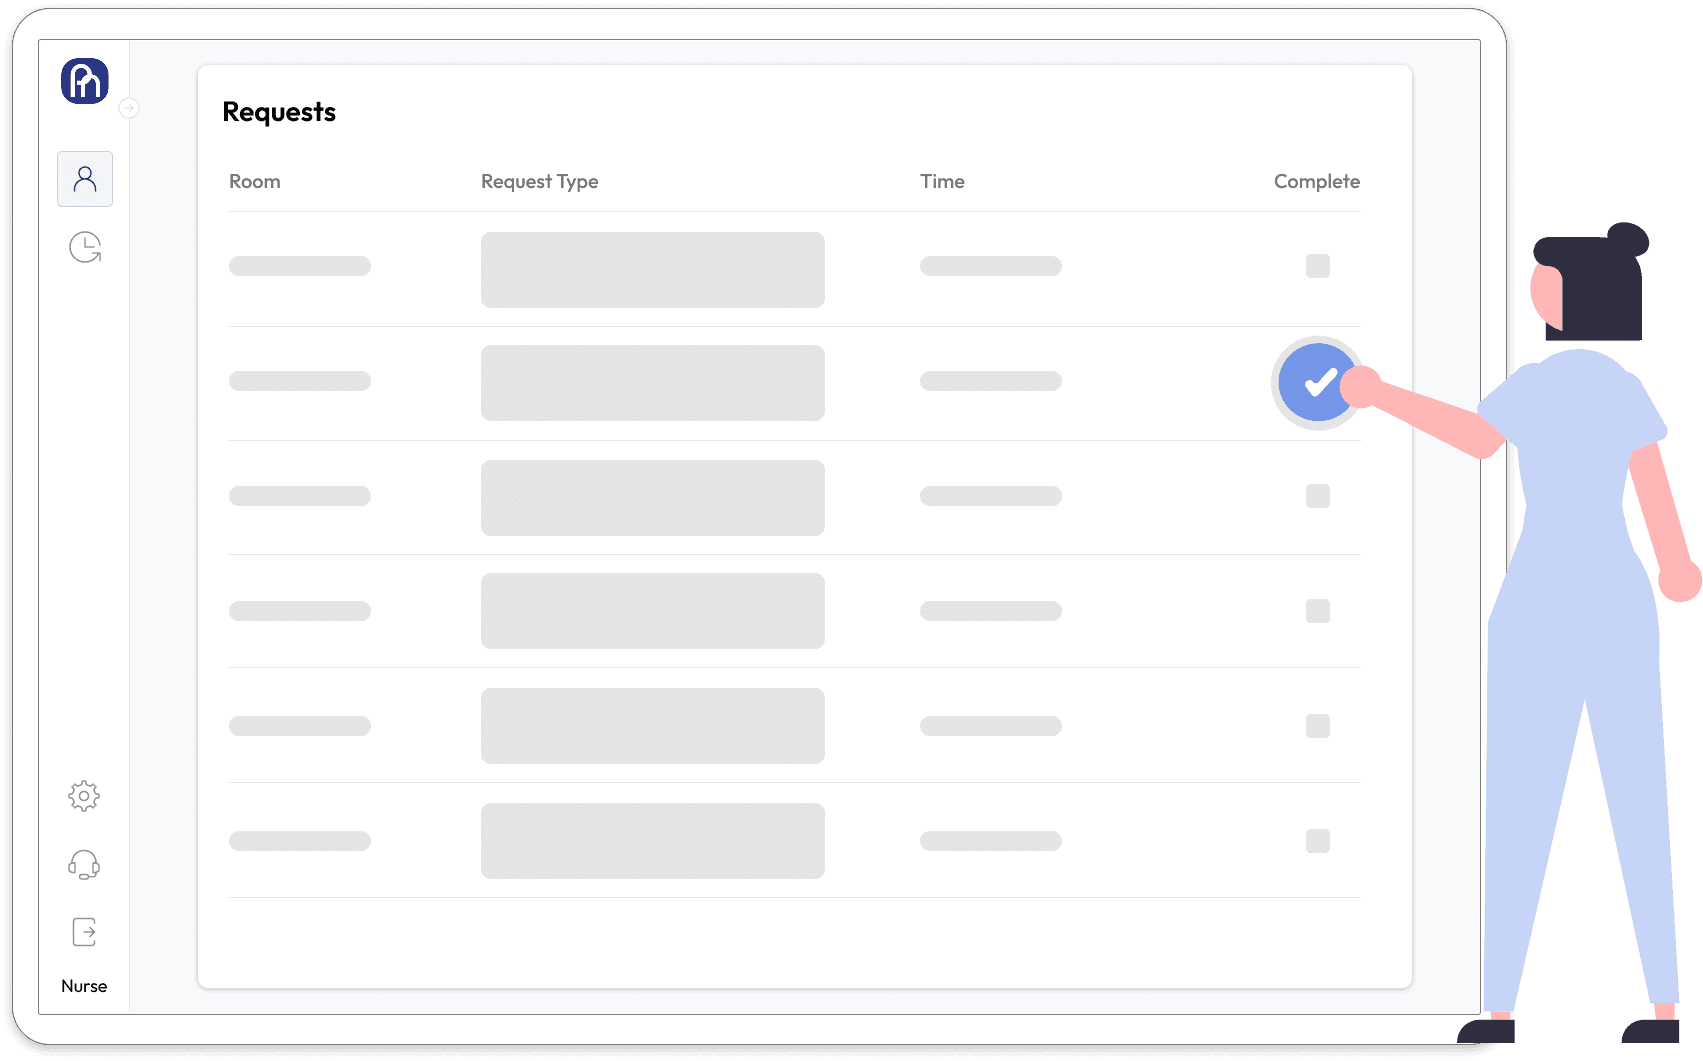This screenshot has height=1061, width=1703.
Task: Click the Request Type column header
Action: [x=540, y=181]
